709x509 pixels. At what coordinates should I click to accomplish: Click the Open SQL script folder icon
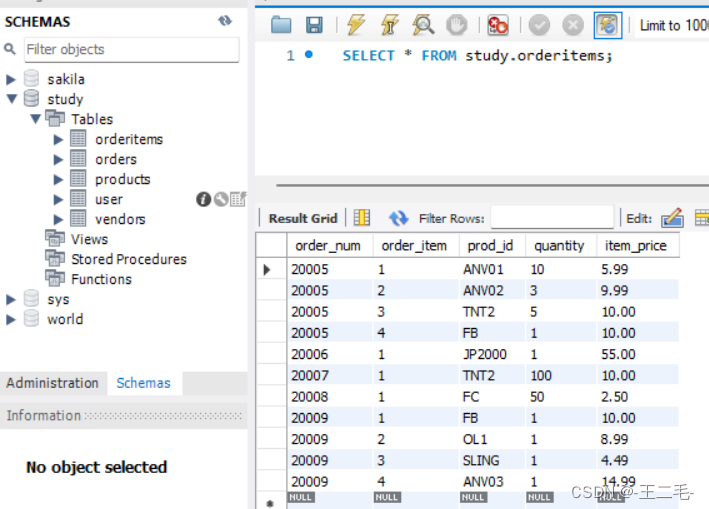pyautogui.click(x=281, y=25)
